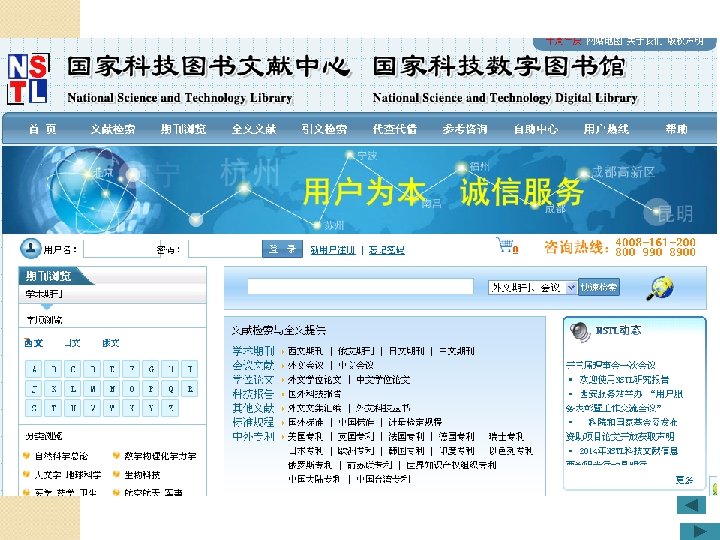
Task: Select letter Q in journal index
Action: 171,389
